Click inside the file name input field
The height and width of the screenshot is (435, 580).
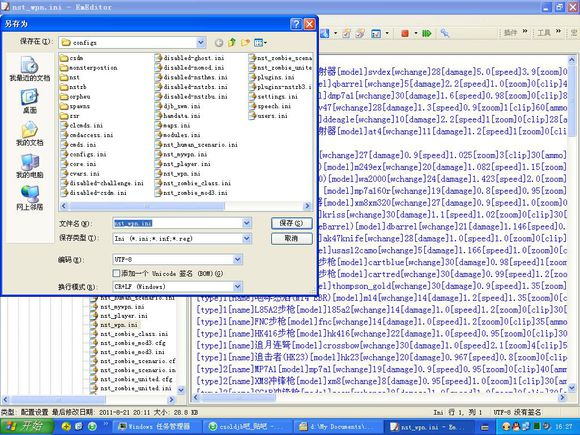tap(178, 223)
